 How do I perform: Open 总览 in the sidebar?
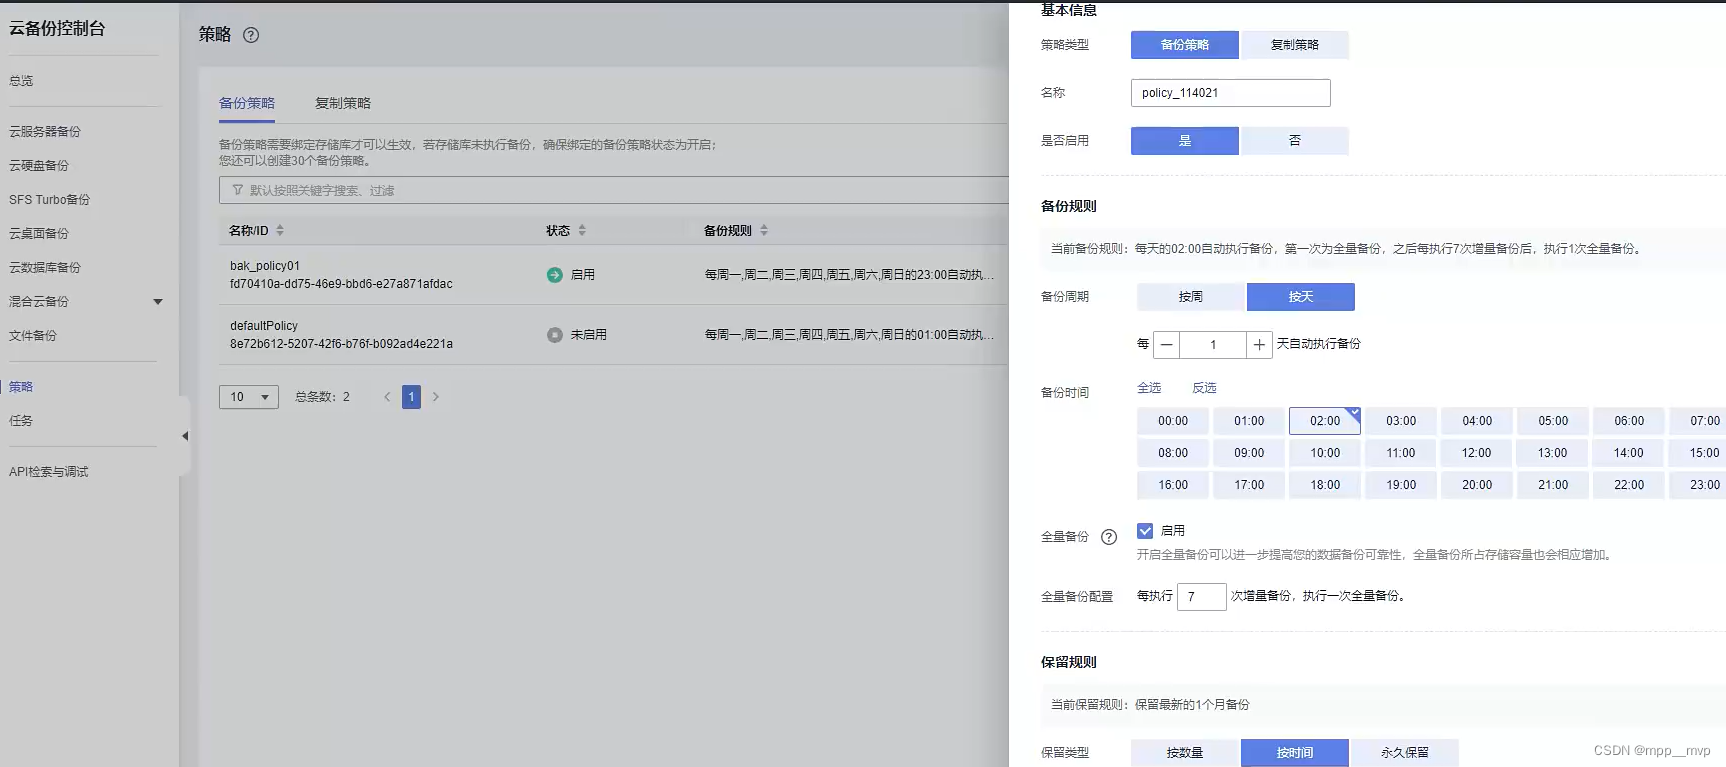click(21, 81)
